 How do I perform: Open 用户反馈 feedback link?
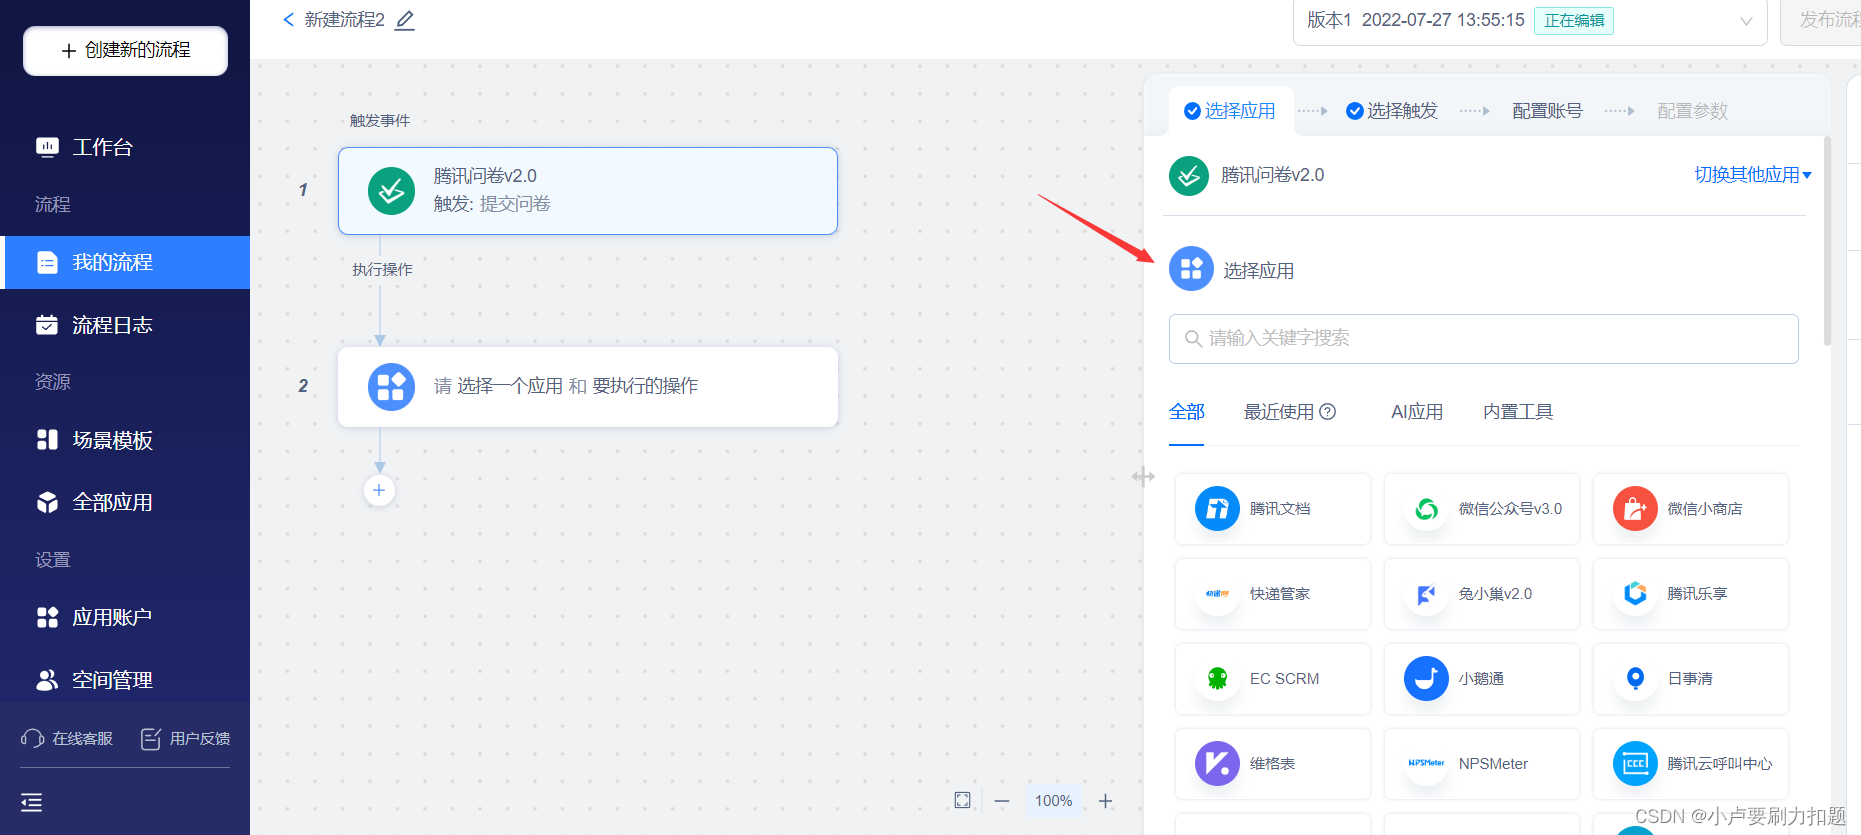186,738
